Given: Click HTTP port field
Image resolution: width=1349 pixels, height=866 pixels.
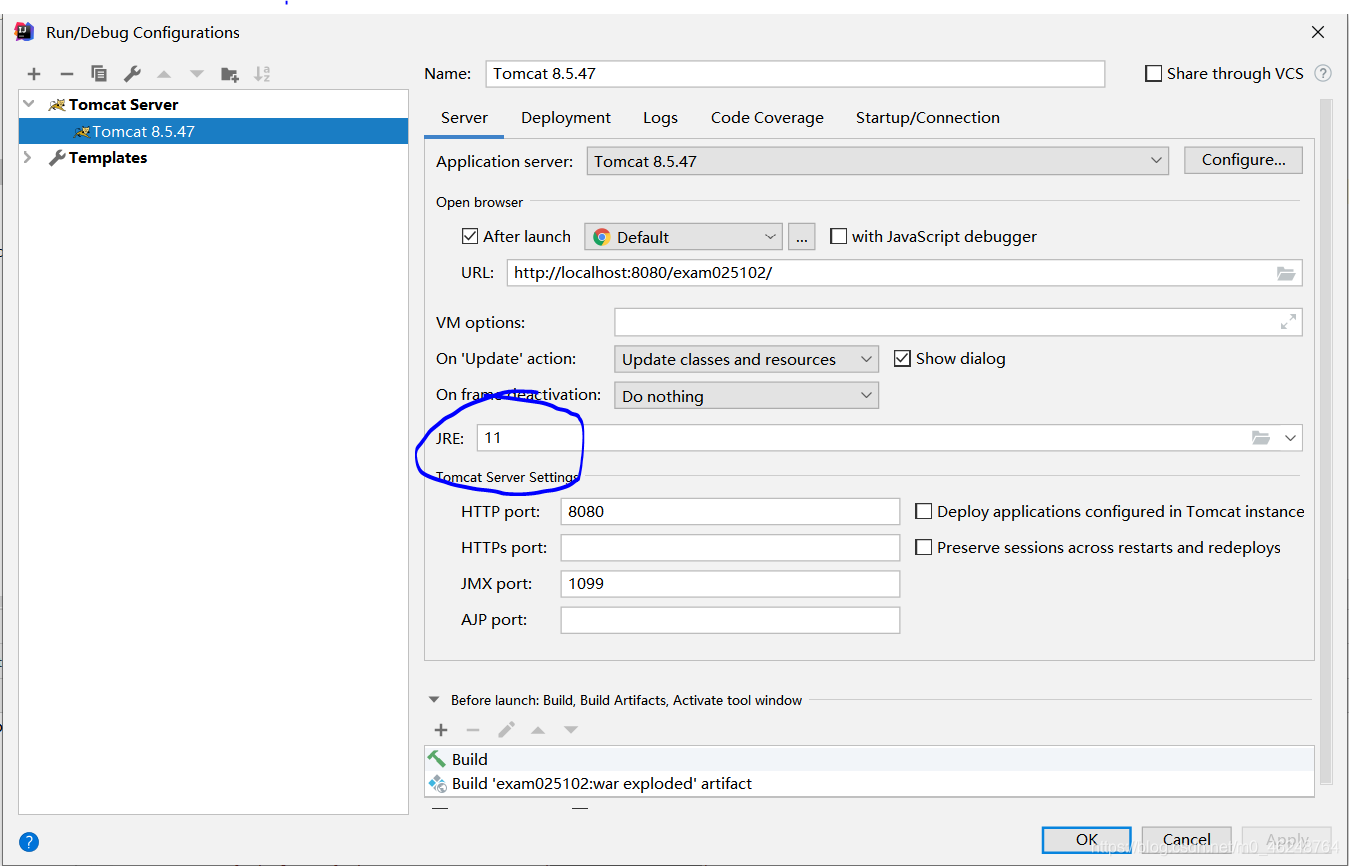Looking at the screenshot, I should (x=730, y=511).
